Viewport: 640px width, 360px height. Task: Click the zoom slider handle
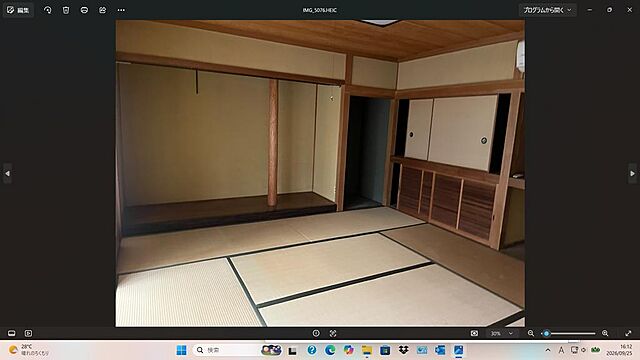547,333
